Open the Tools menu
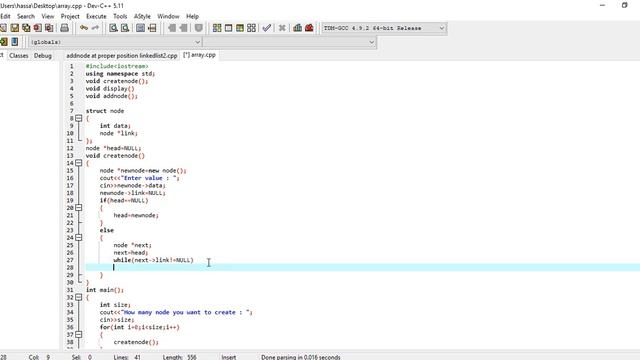640x360 pixels. pos(120,16)
